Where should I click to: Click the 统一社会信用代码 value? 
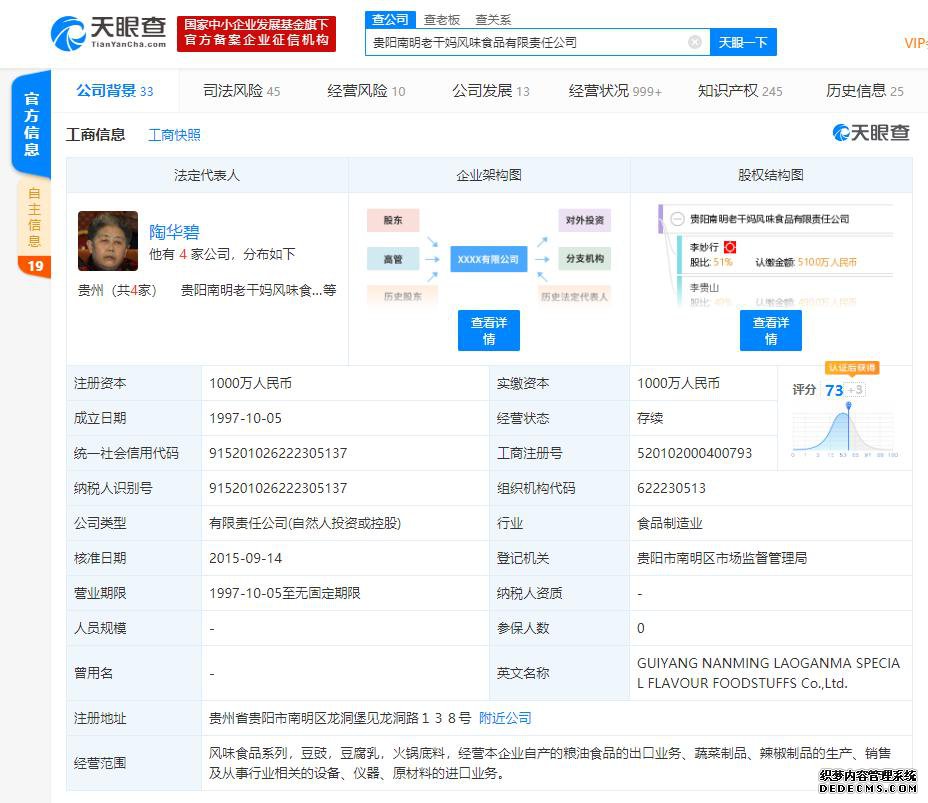(x=278, y=453)
